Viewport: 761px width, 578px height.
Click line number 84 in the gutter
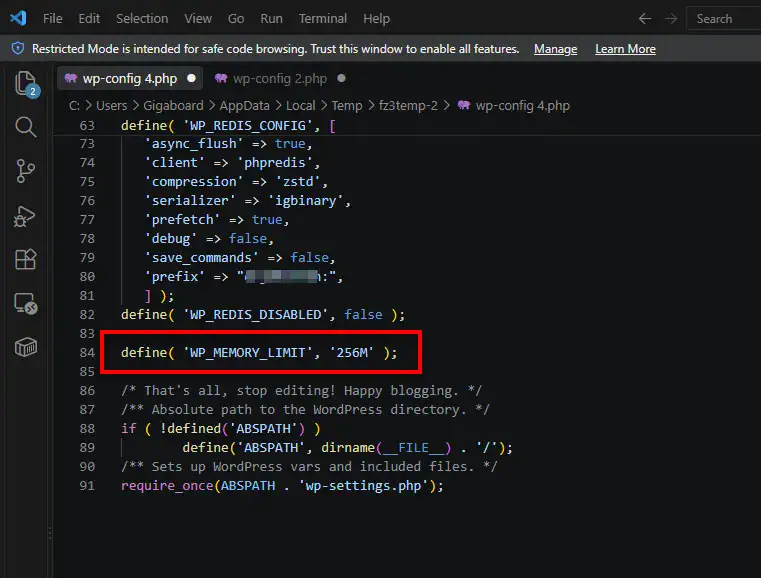[87, 352]
